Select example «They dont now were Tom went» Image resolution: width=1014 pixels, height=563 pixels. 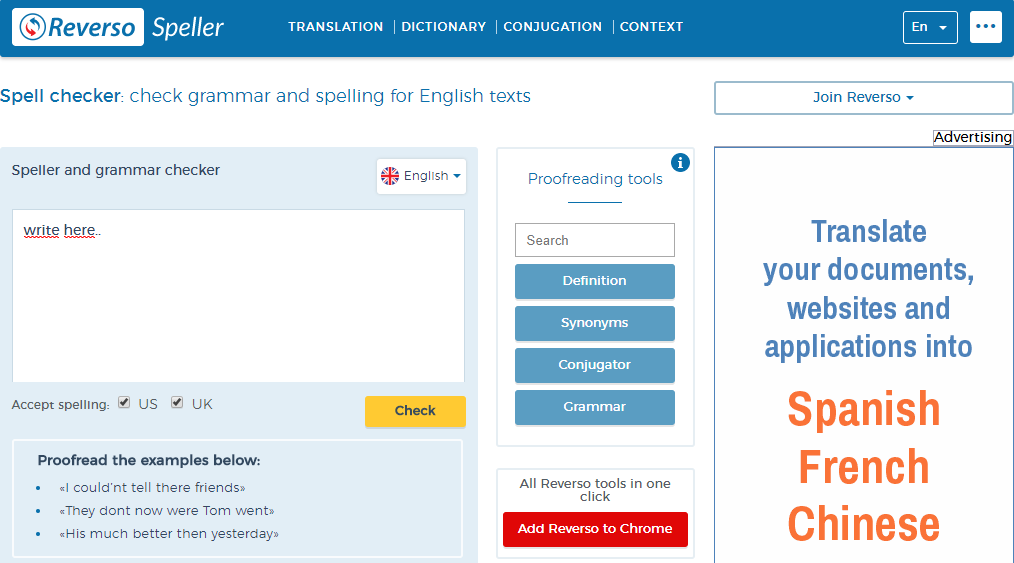(167, 511)
